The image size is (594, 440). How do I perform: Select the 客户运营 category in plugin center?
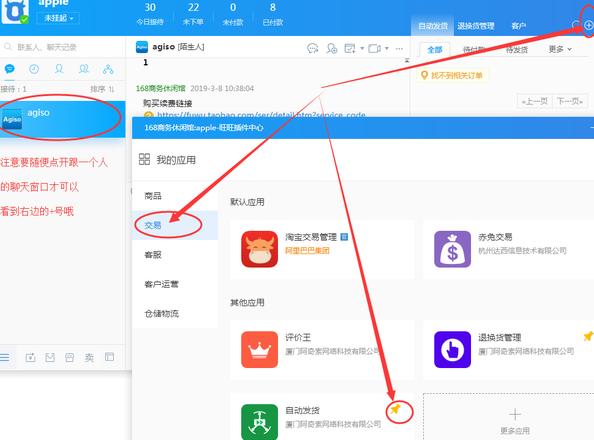[161, 284]
